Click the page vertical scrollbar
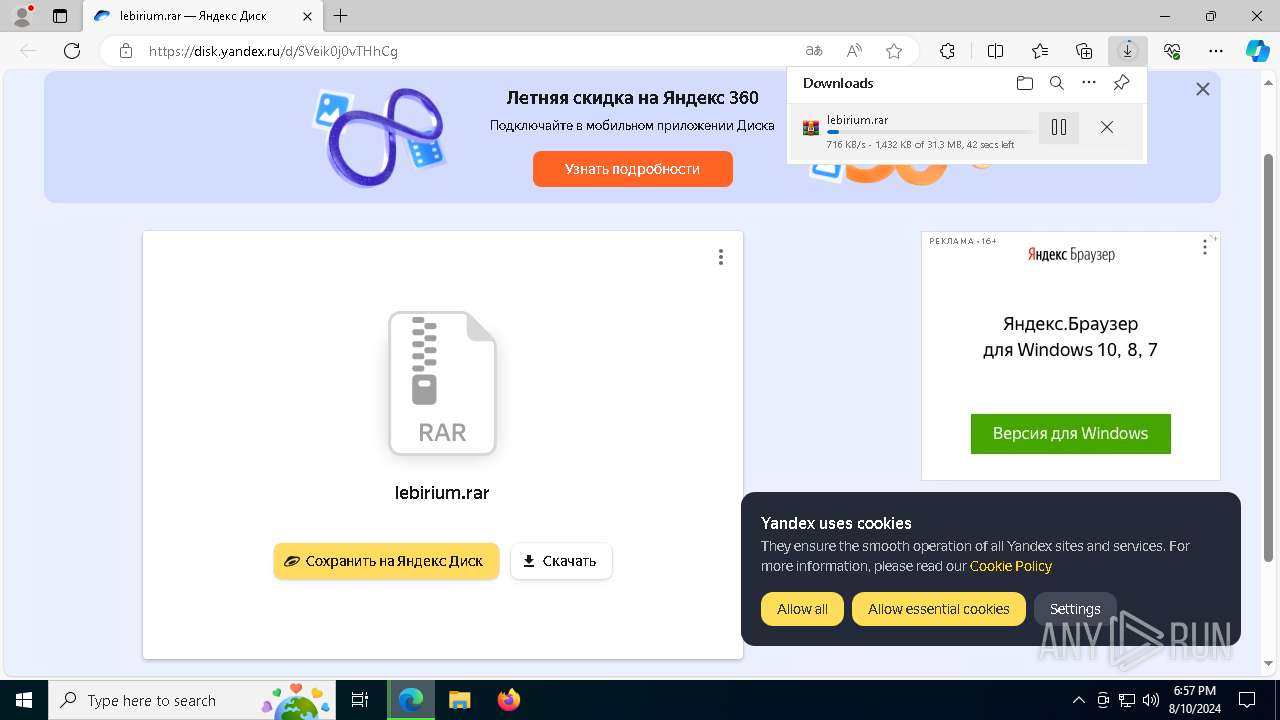1280x720 pixels. (x=1269, y=358)
